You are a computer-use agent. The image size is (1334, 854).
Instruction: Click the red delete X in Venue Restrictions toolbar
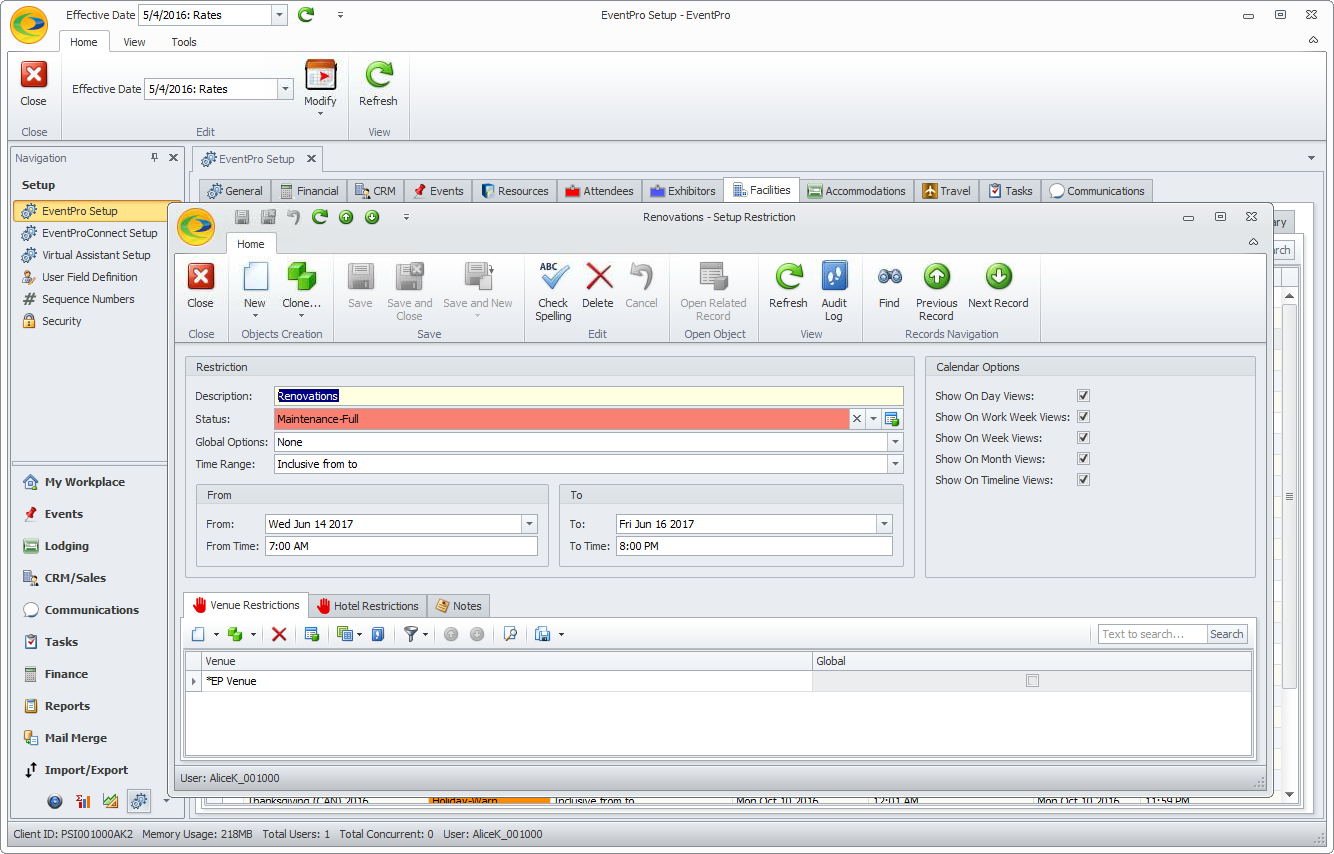click(279, 634)
